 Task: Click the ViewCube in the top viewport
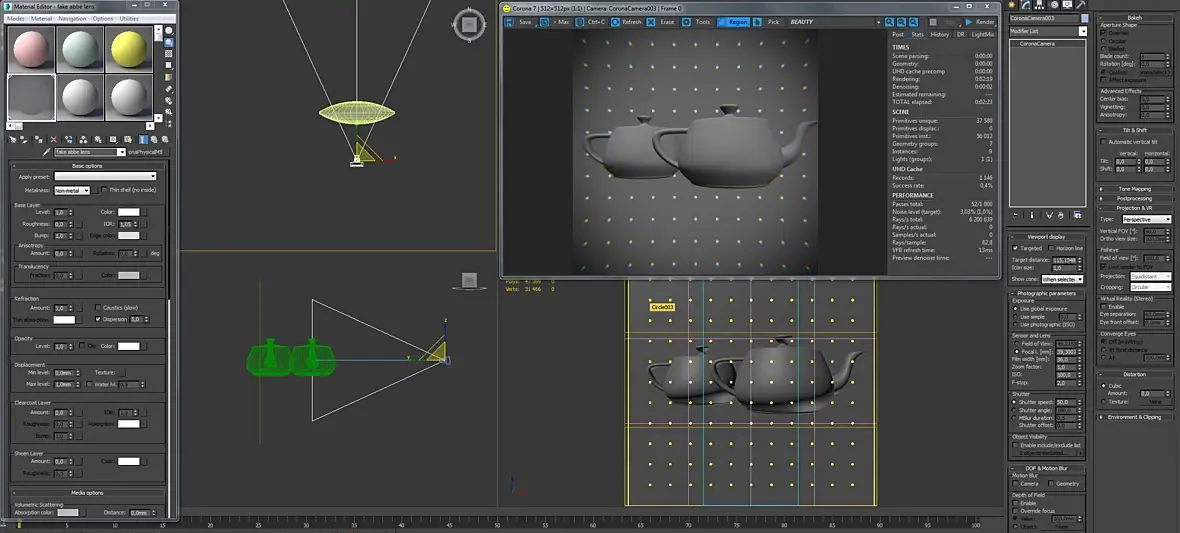point(467,23)
